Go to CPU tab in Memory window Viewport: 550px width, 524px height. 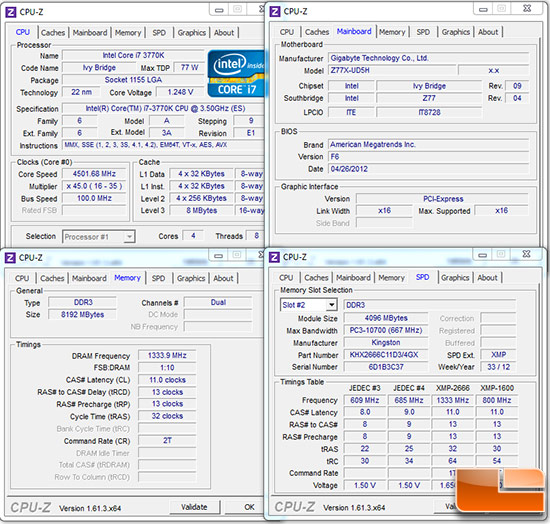[x=22, y=278]
